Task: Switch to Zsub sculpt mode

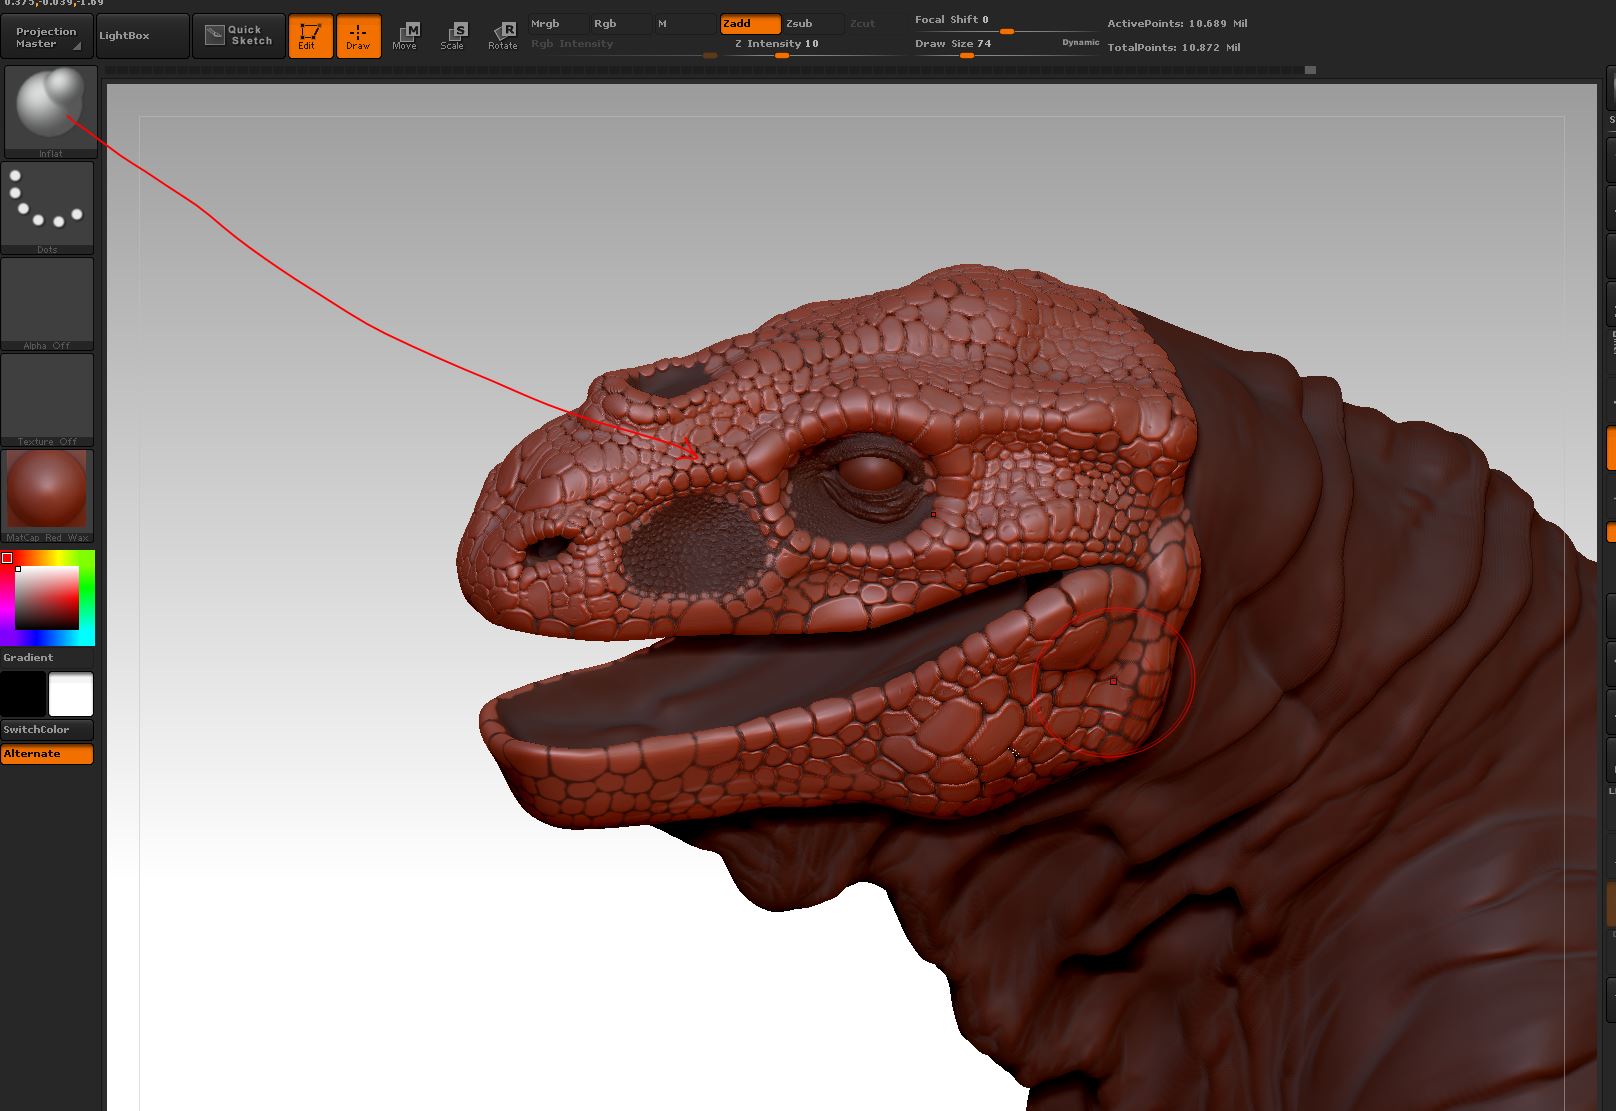Action: tap(813, 24)
